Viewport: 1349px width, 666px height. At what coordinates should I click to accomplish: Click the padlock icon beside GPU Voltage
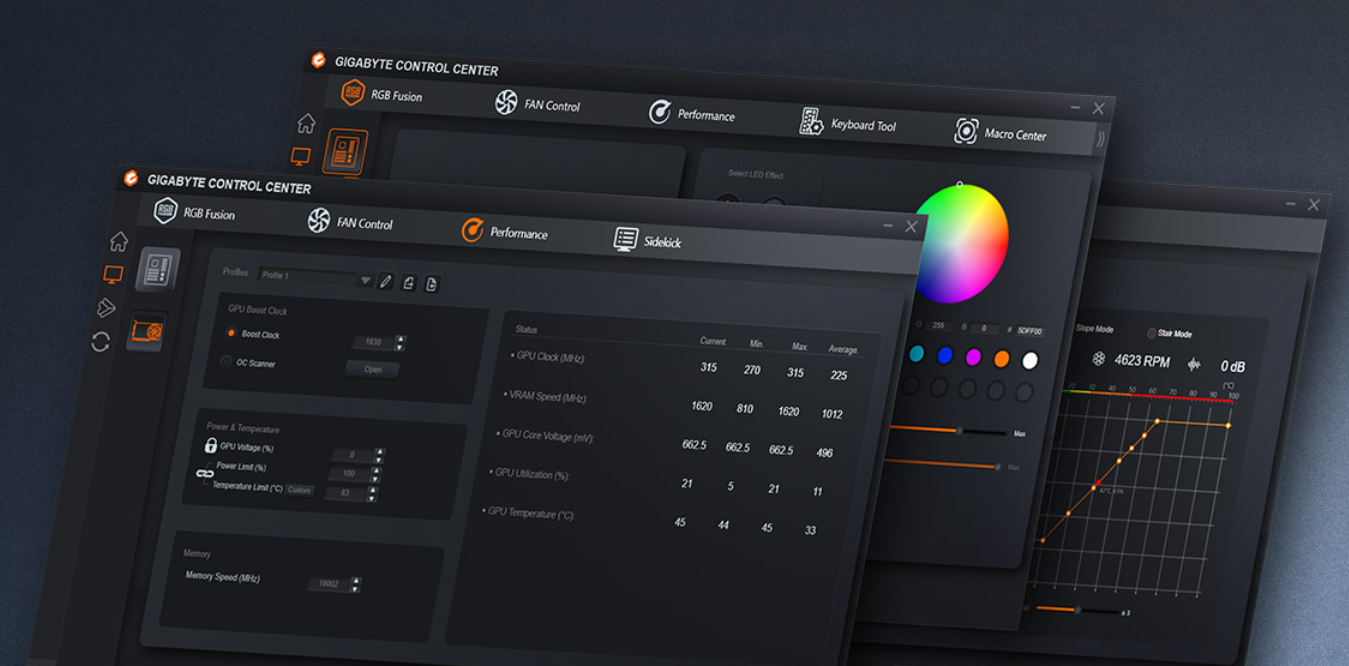point(211,445)
